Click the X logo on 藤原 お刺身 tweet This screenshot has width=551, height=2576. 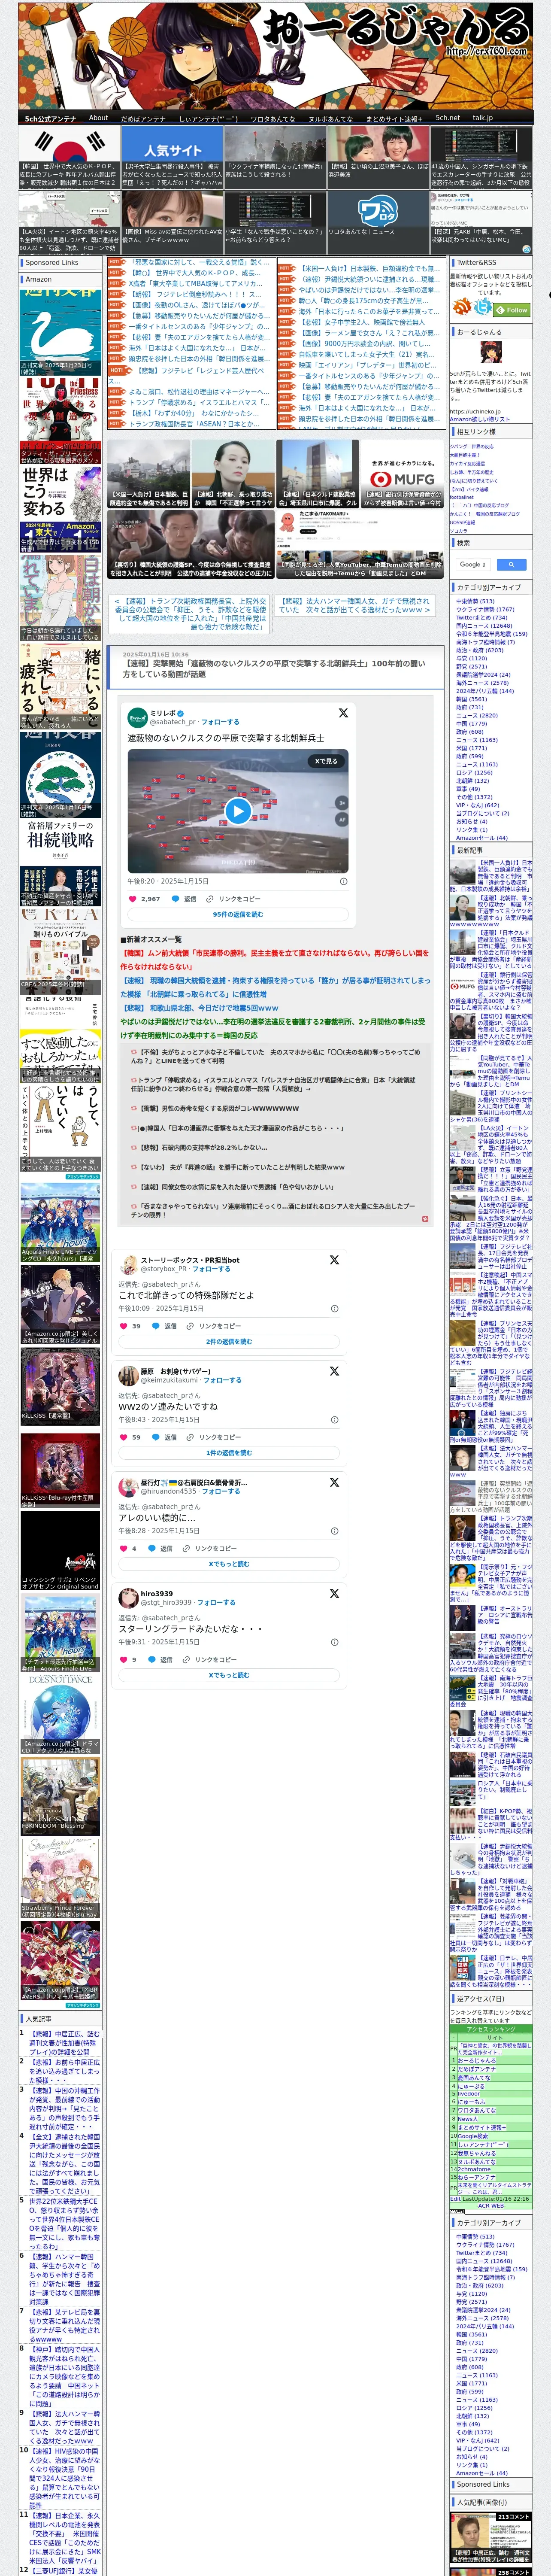[x=334, y=1371]
